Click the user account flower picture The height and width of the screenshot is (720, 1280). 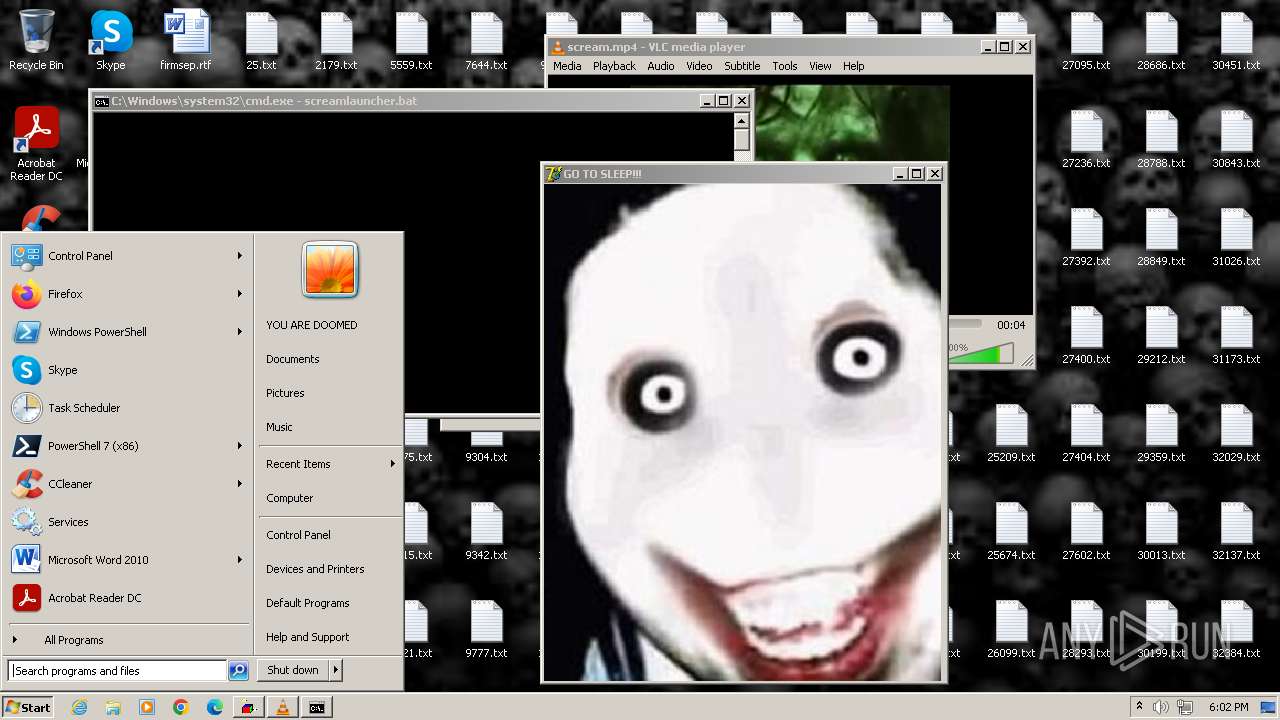point(330,270)
